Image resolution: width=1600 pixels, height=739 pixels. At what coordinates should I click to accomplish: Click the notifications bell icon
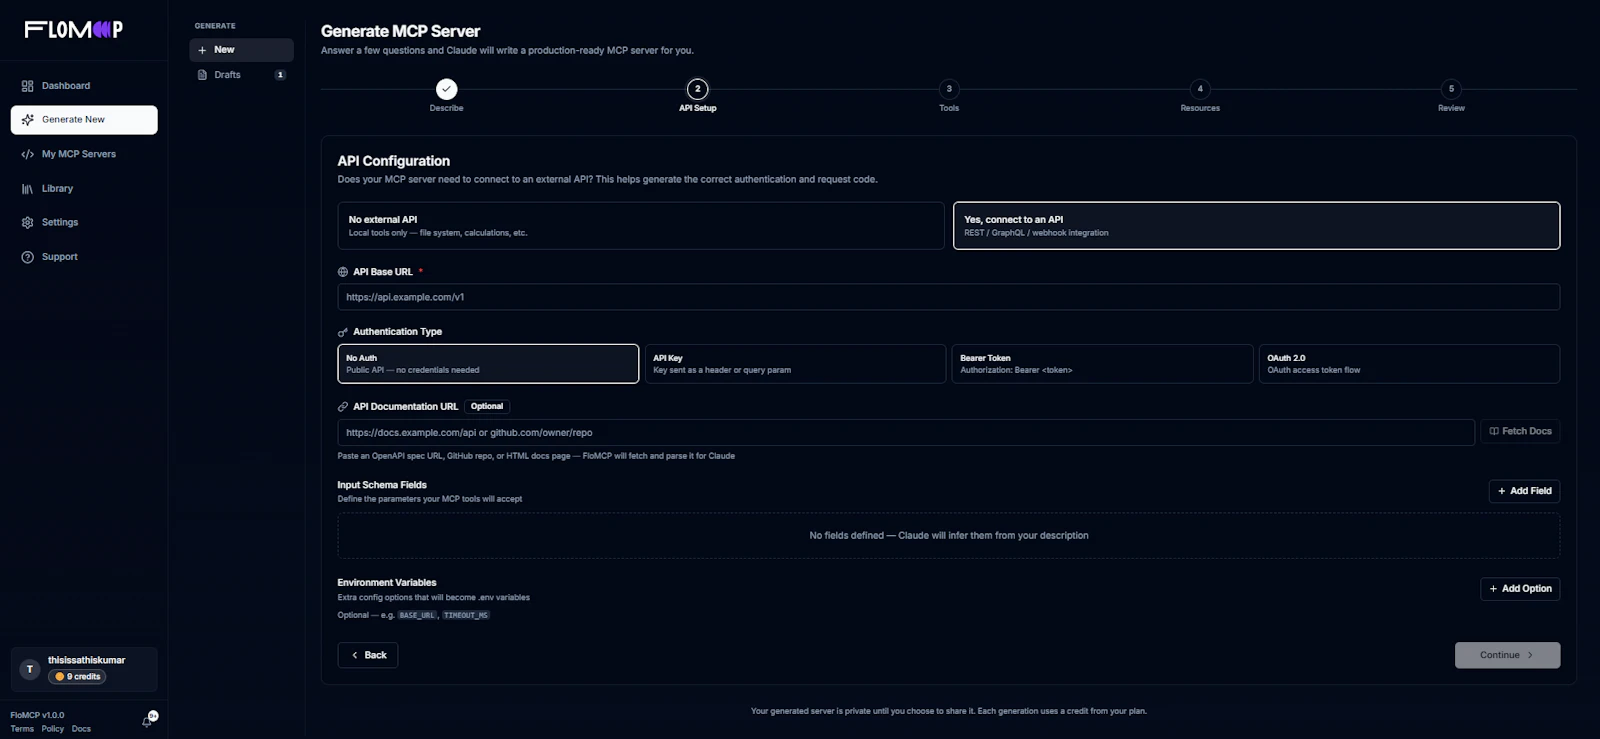click(147, 721)
